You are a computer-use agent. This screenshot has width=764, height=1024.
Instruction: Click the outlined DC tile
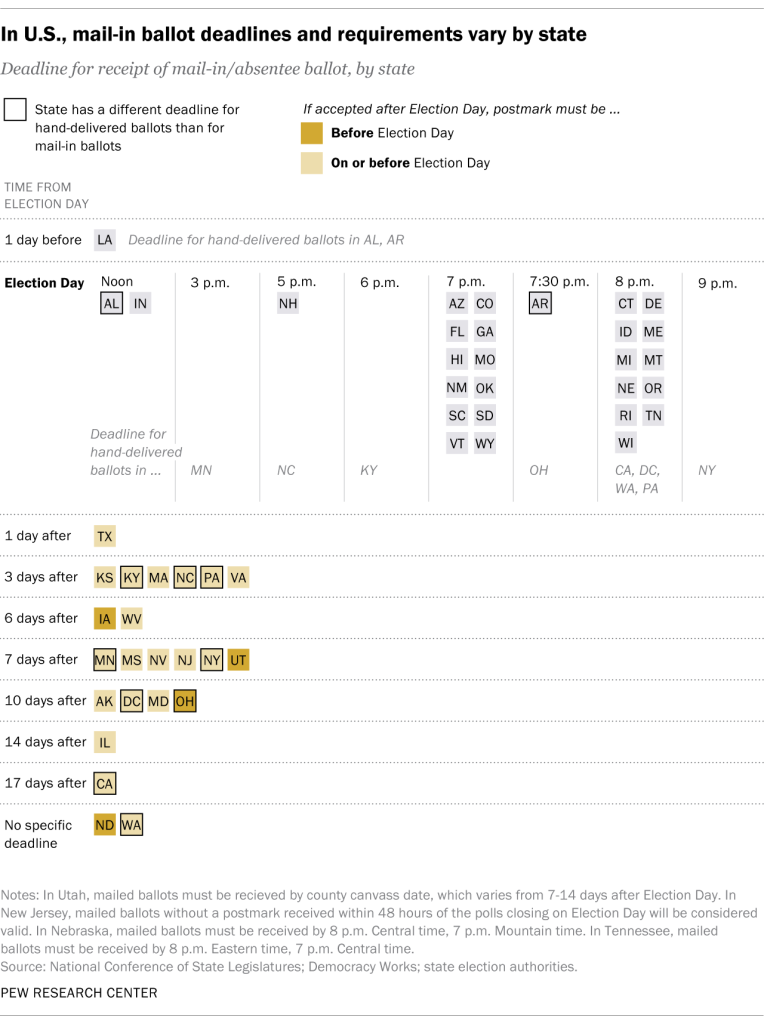[x=131, y=701]
